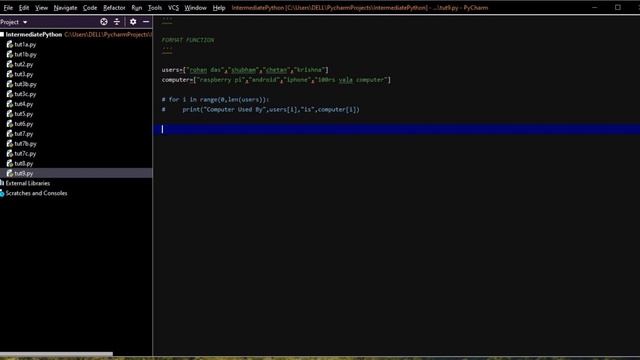Image resolution: width=640 pixels, height=360 pixels.
Task: Open Project panel settings gear
Action: [x=133, y=22]
